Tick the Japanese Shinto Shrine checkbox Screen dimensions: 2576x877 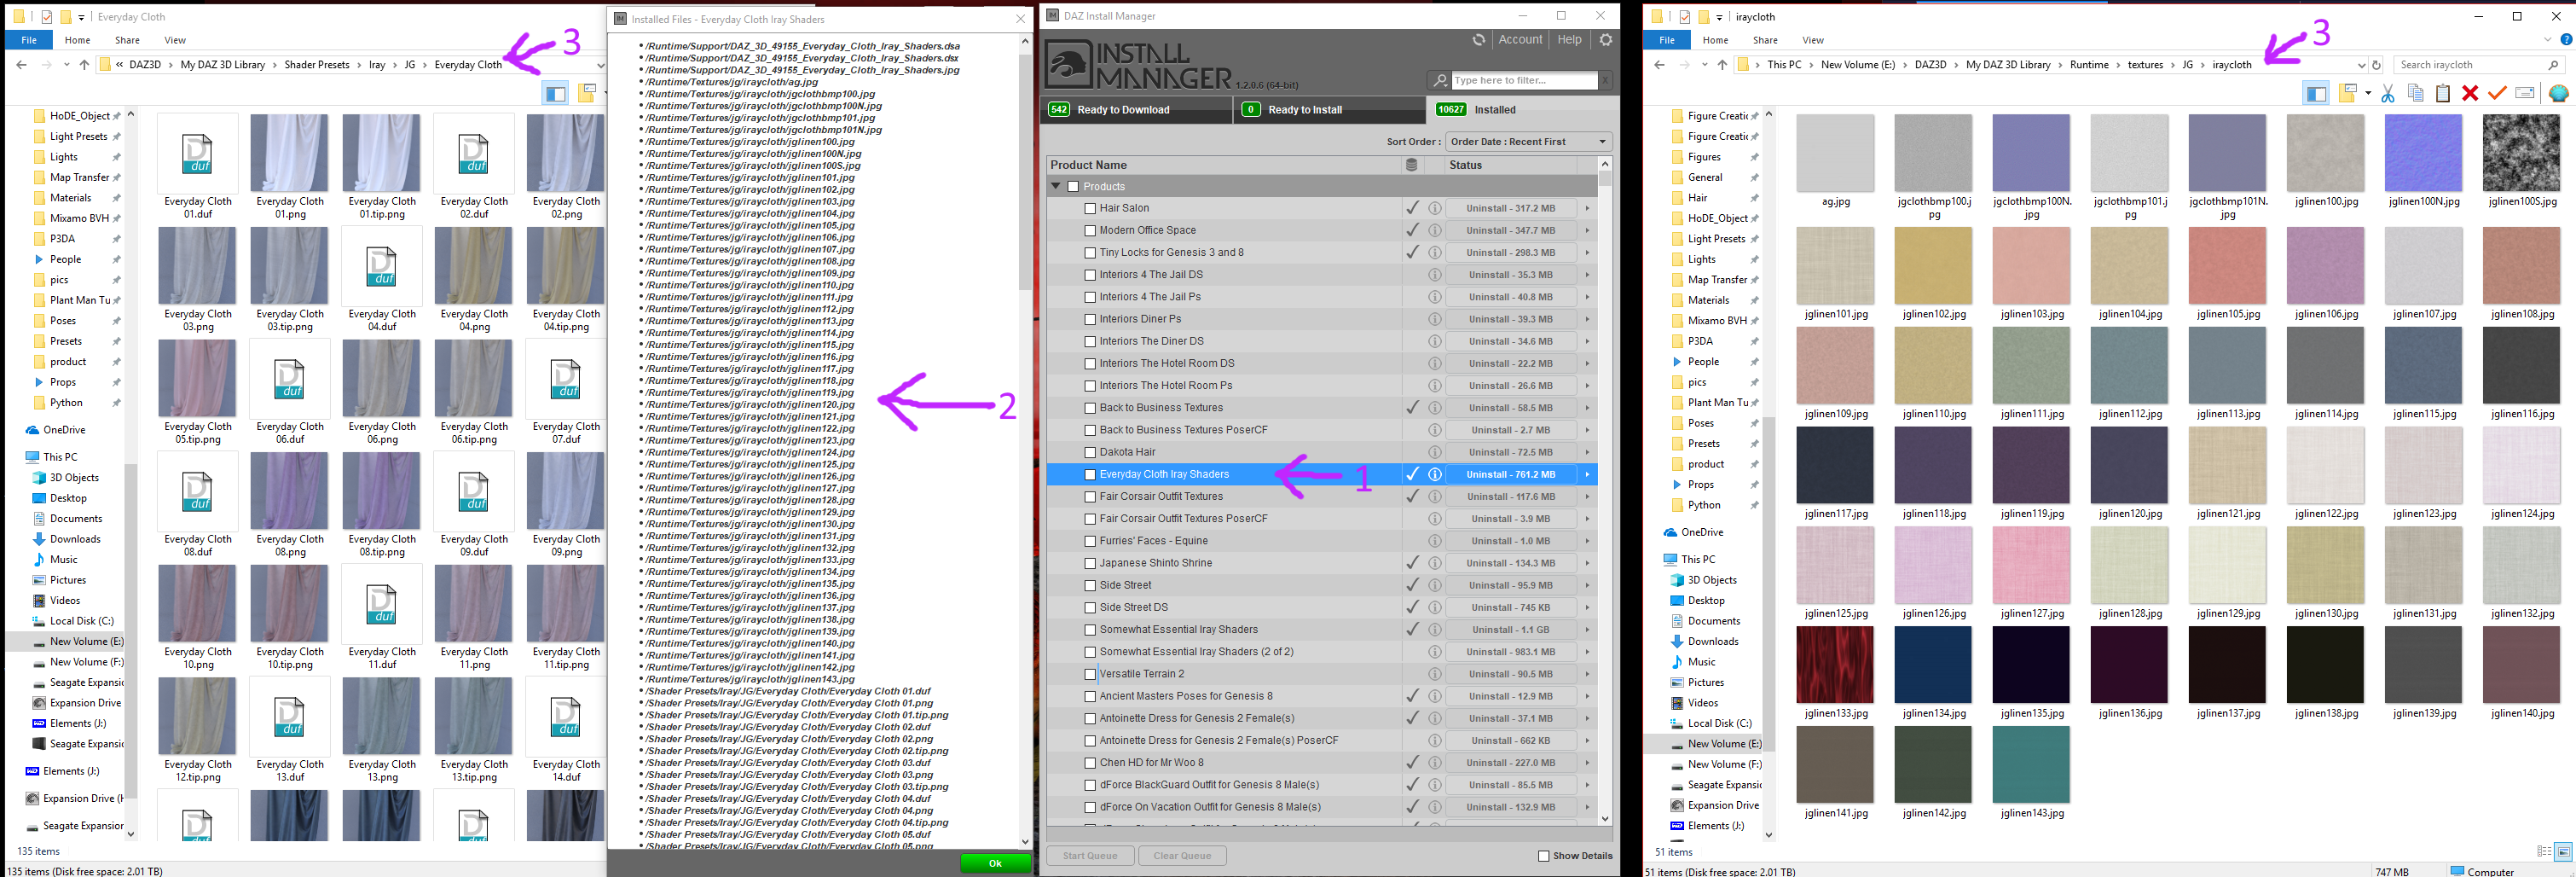[1090, 563]
